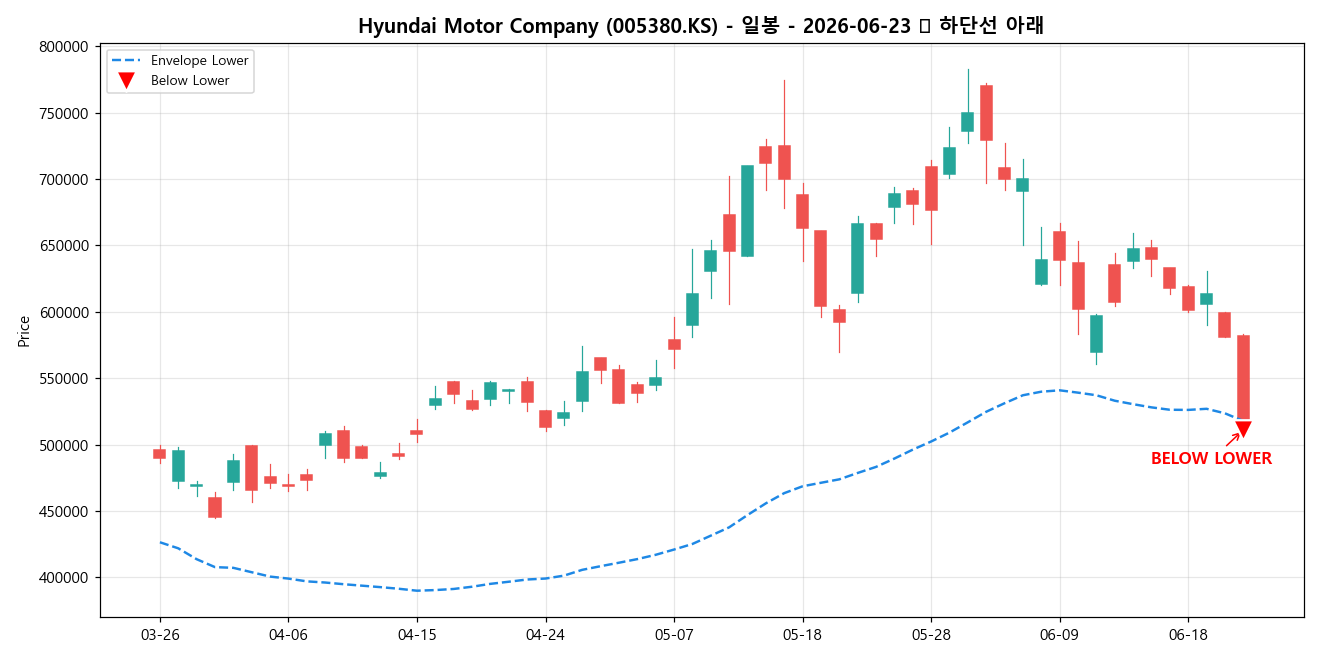Click the red 'BELOW LOWER' annotation text
1320x660 pixels.
coord(1211,459)
